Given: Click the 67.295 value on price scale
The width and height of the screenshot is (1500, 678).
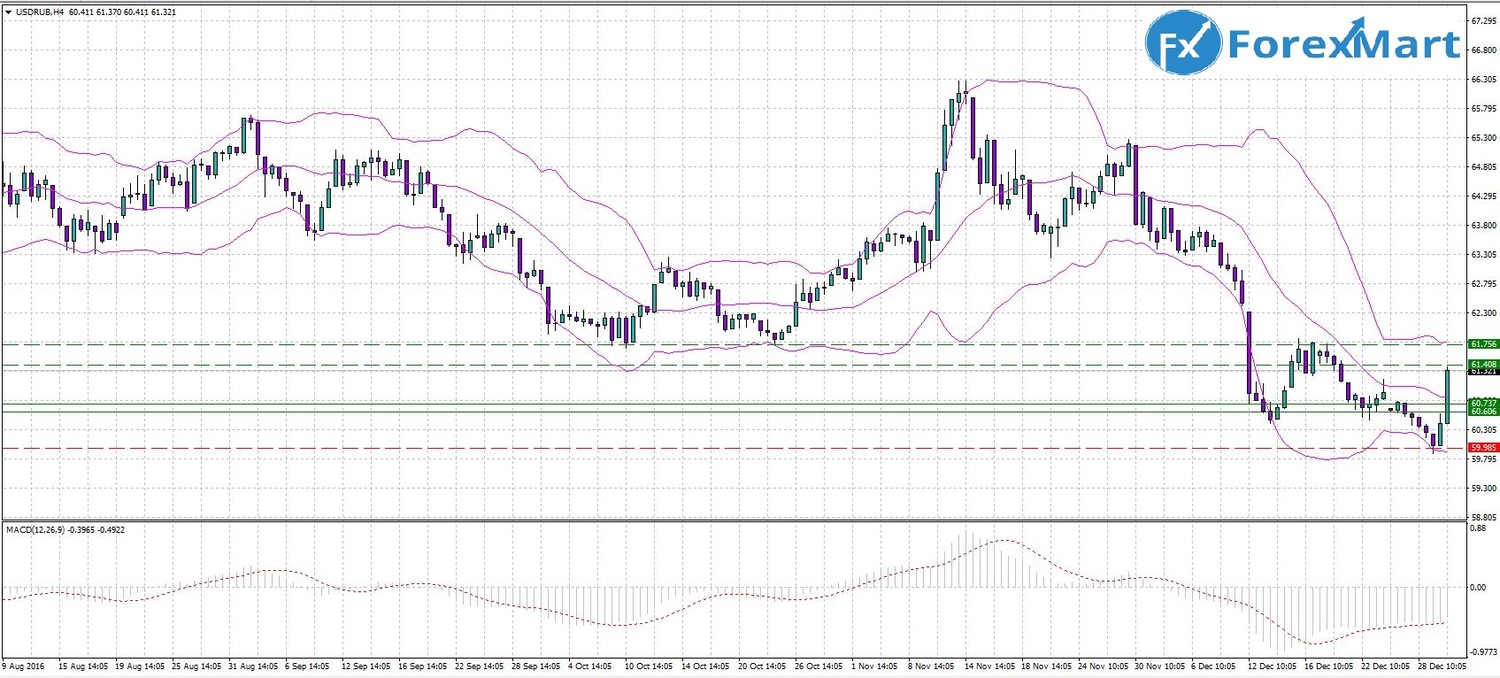Looking at the screenshot, I should pyautogui.click(x=1482, y=20).
